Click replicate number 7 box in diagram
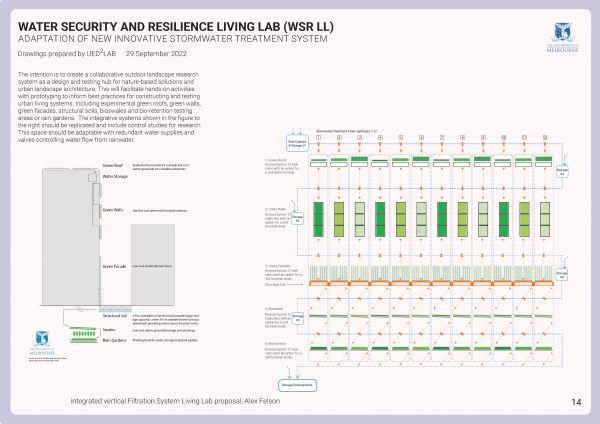Image resolution: width=600 pixels, height=424 pixels. click(x=442, y=137)
